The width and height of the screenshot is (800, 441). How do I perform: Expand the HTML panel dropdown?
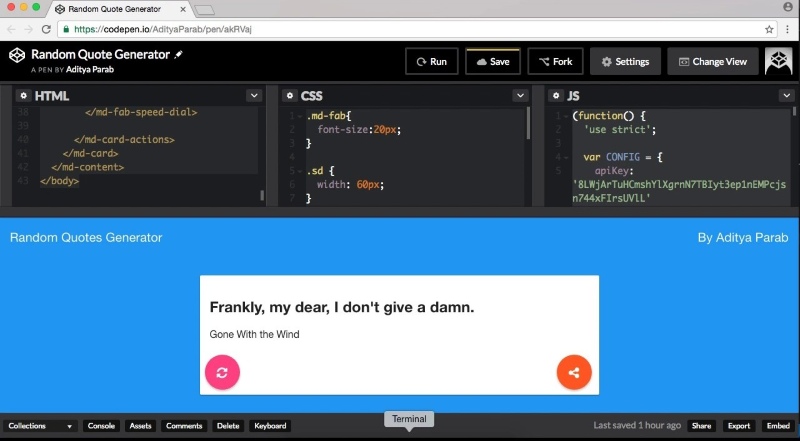coord(254,95)
